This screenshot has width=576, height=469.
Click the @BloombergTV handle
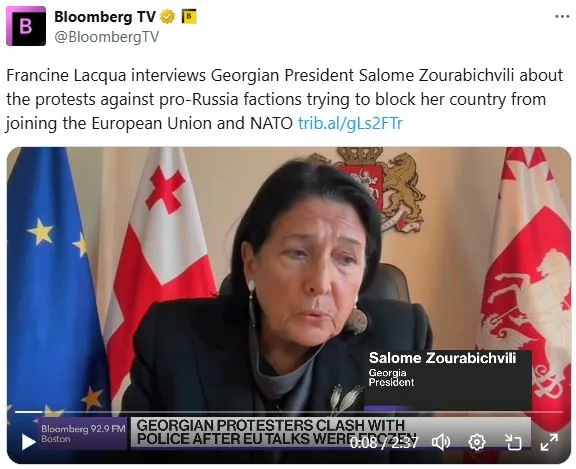(107, 37)
